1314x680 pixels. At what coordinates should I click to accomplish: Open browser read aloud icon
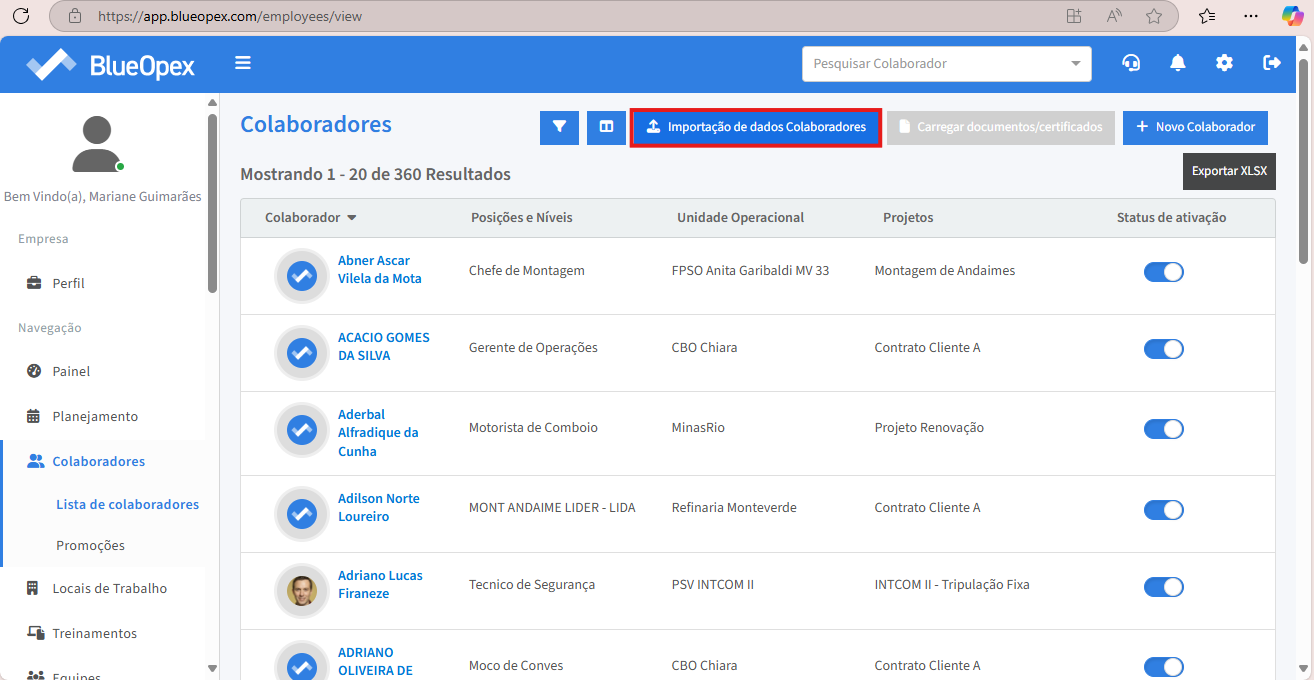1114,16
